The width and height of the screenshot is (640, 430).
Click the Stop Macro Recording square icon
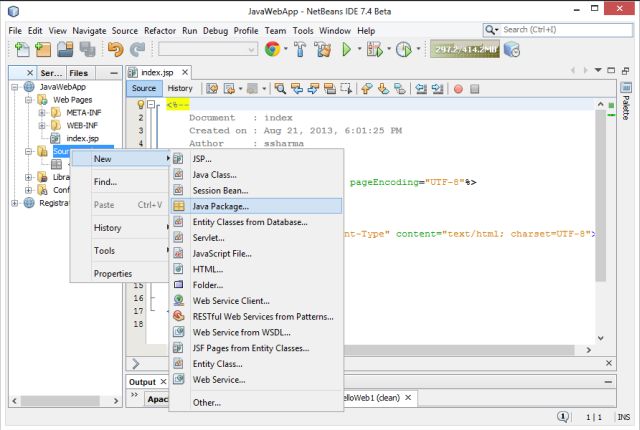tap(474, 89)
